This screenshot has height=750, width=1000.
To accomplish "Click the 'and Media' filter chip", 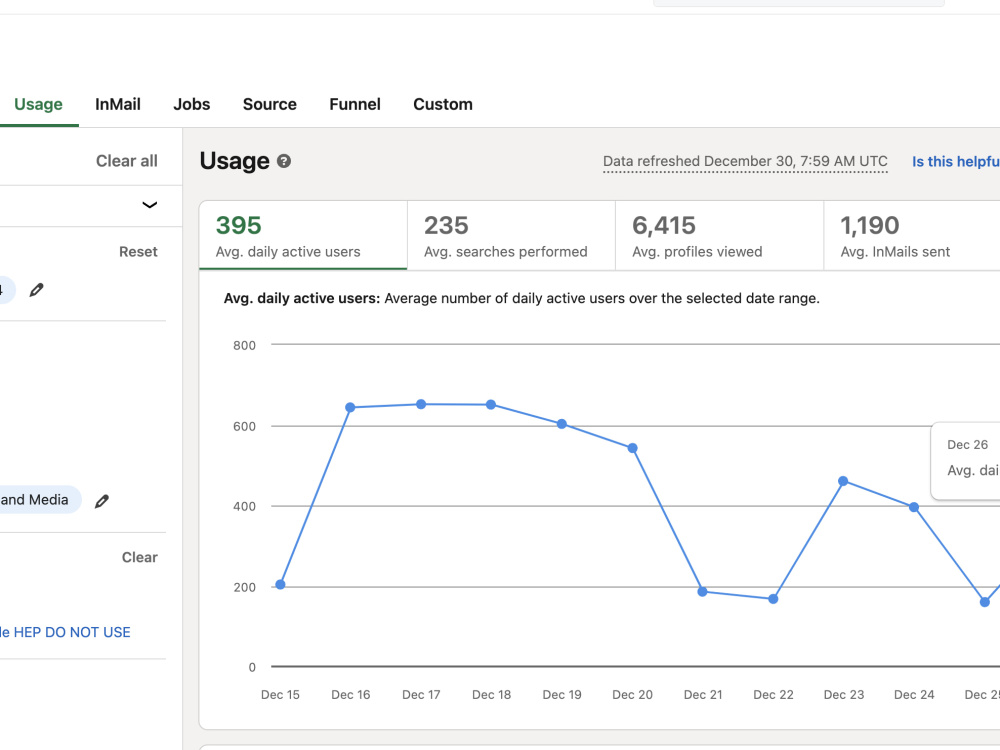I will point(38,499).
